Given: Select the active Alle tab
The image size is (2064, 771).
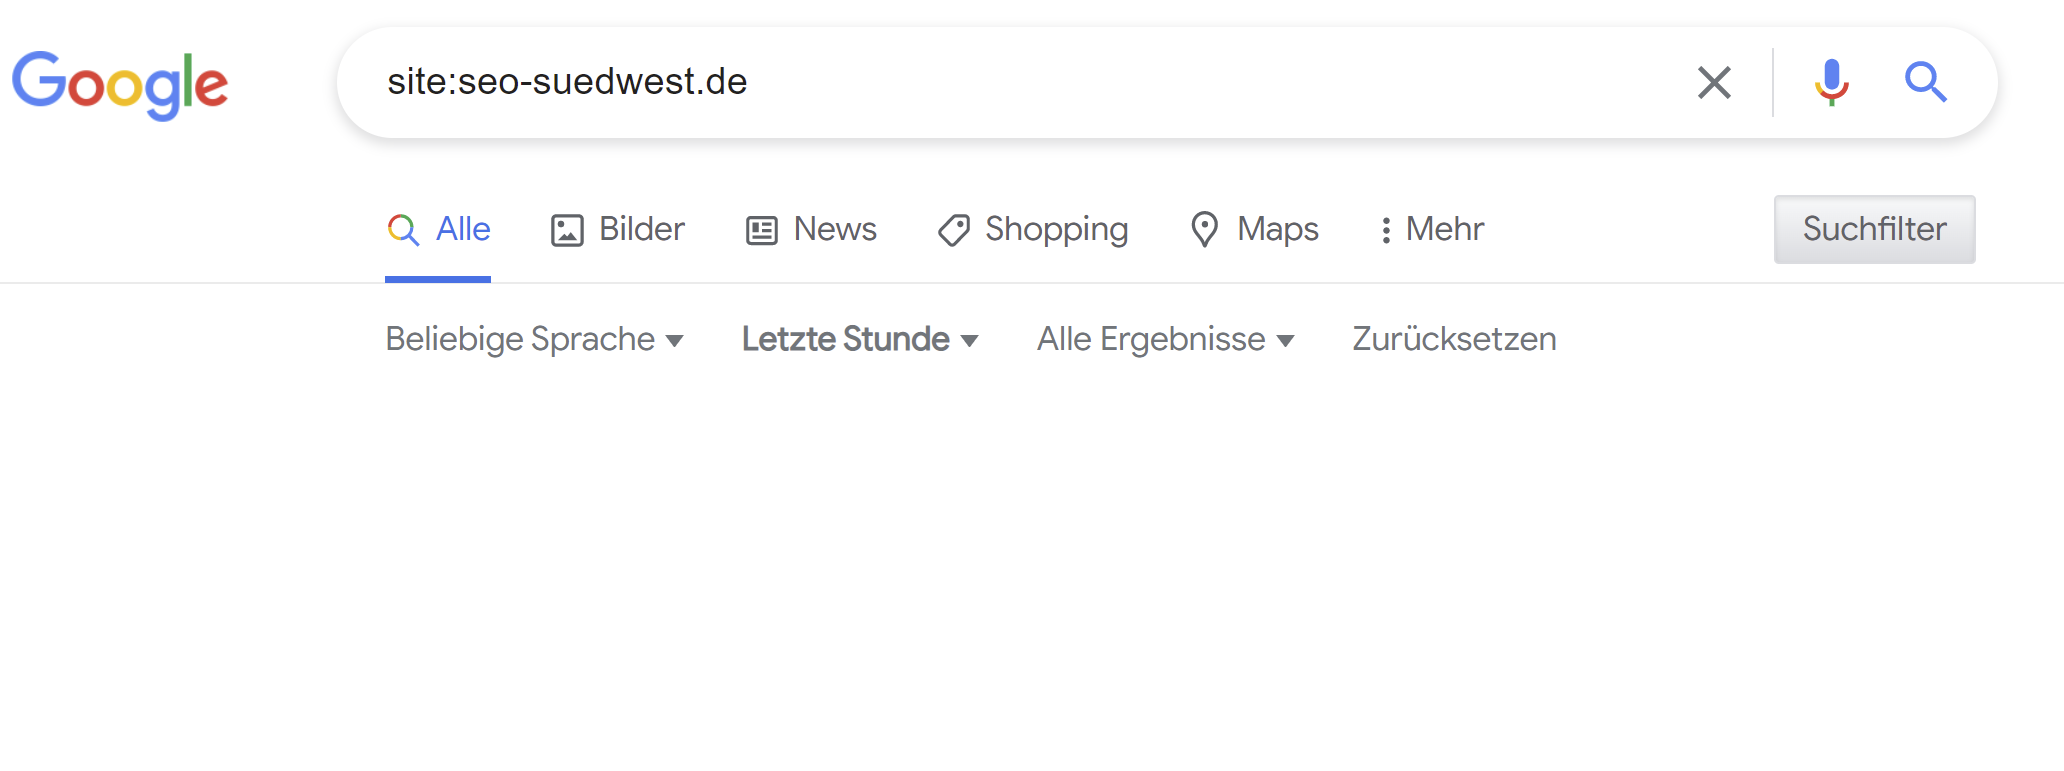Looking at the screenshot, I should pos(461,229).
